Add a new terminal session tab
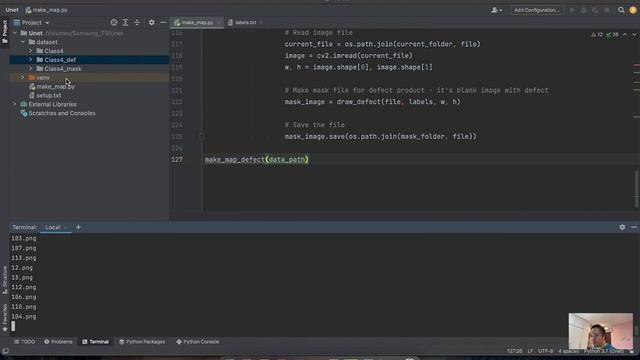Screen dimensions: 640x360 tap(78, 227)
